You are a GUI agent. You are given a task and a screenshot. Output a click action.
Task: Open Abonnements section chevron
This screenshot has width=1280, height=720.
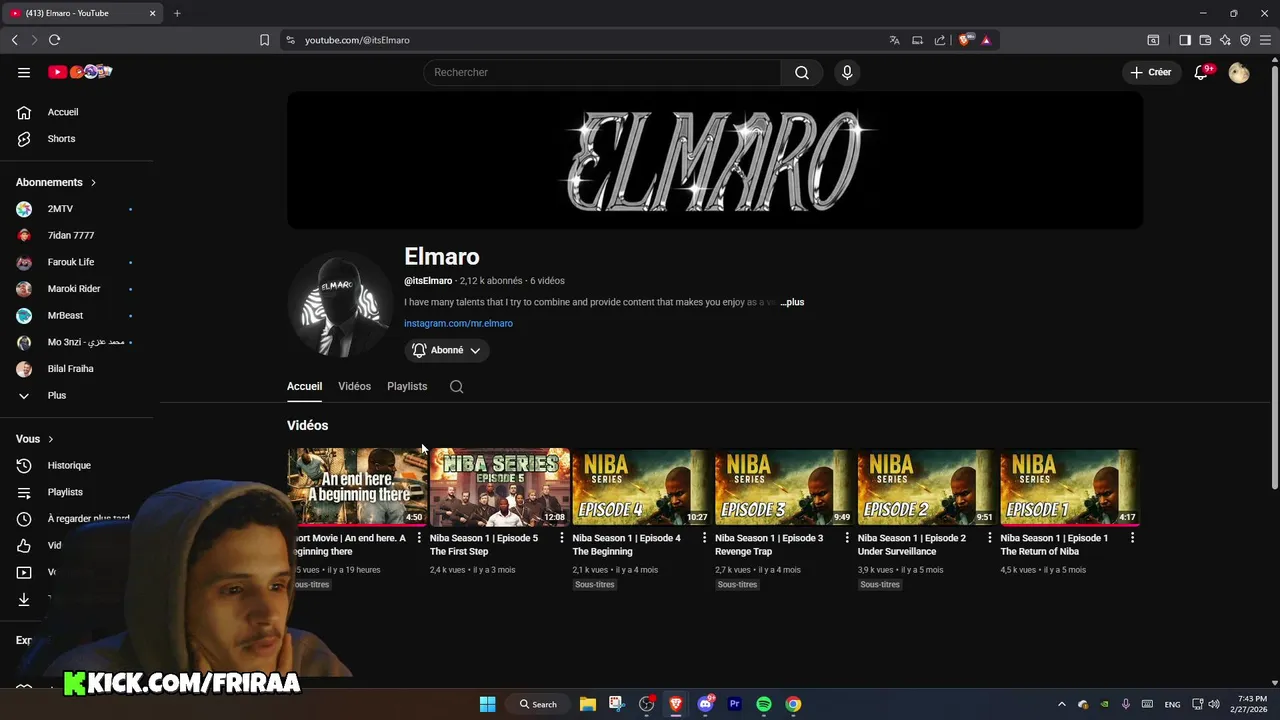pyautogui.click(x=93, y=182)
